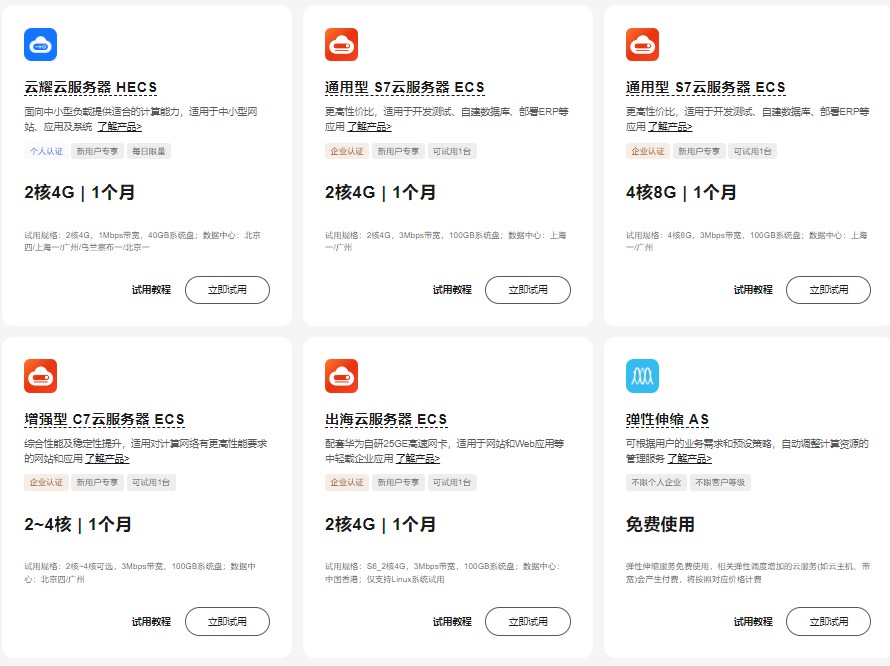Click 企业认证 tag on 出海云服务器 card

pyautogui.click(x=347, y=482)
